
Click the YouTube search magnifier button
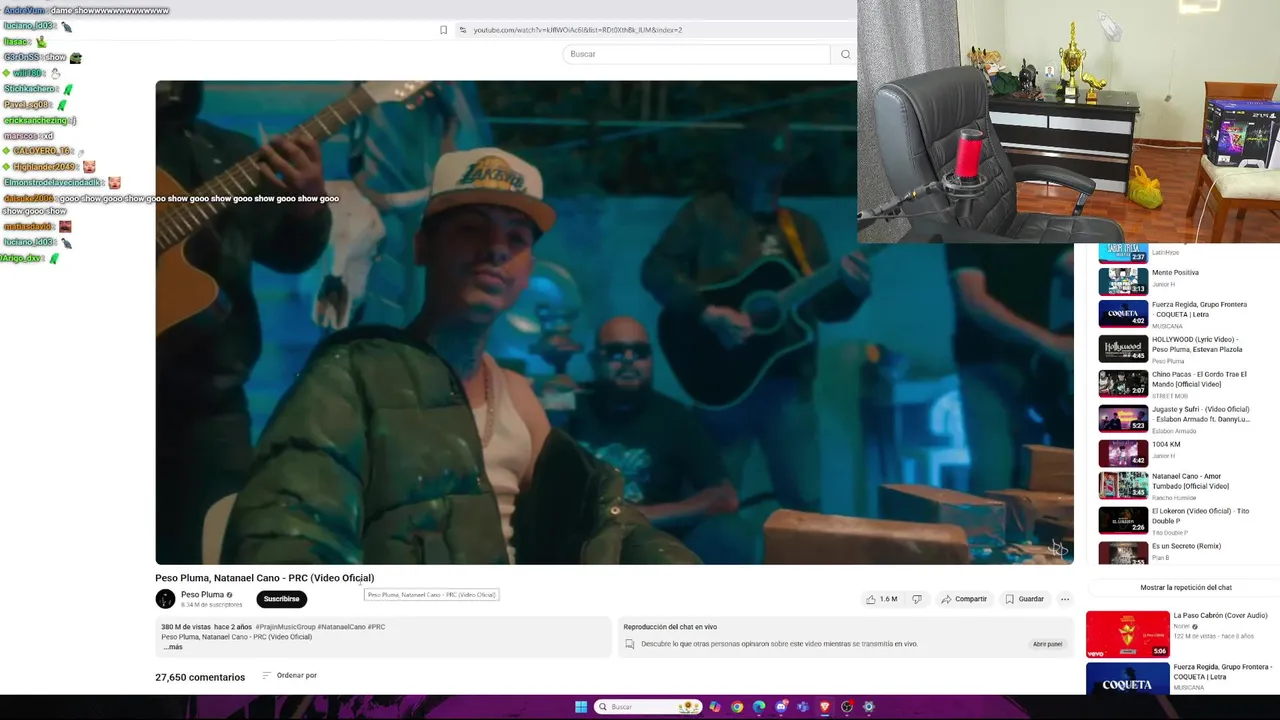pos(845,54)
